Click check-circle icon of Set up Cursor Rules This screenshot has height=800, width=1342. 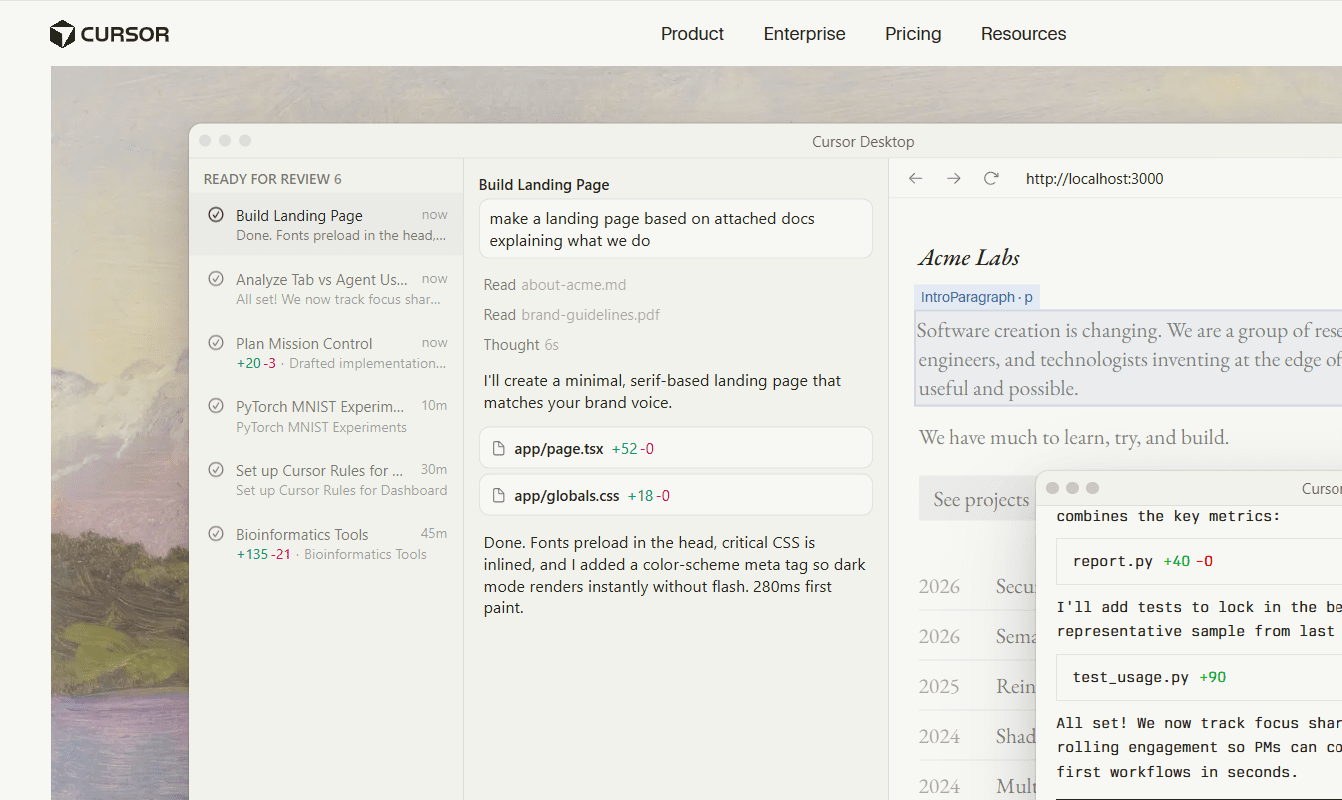click(215, 470)
